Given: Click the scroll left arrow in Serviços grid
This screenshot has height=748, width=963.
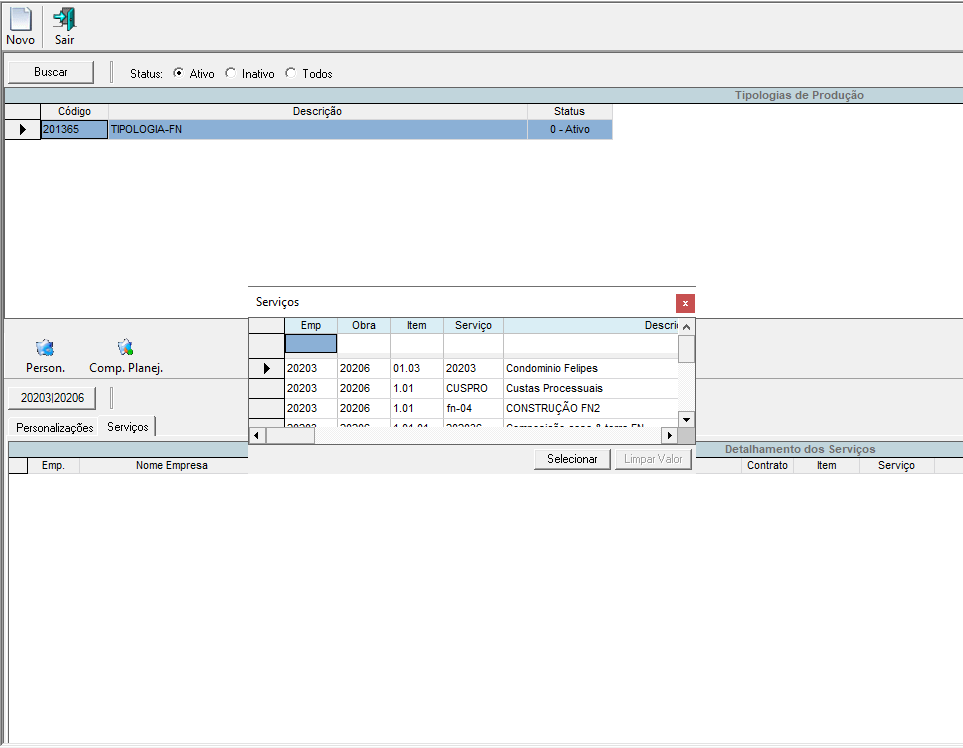Looking at the screenshot, I should pos(256,436).
